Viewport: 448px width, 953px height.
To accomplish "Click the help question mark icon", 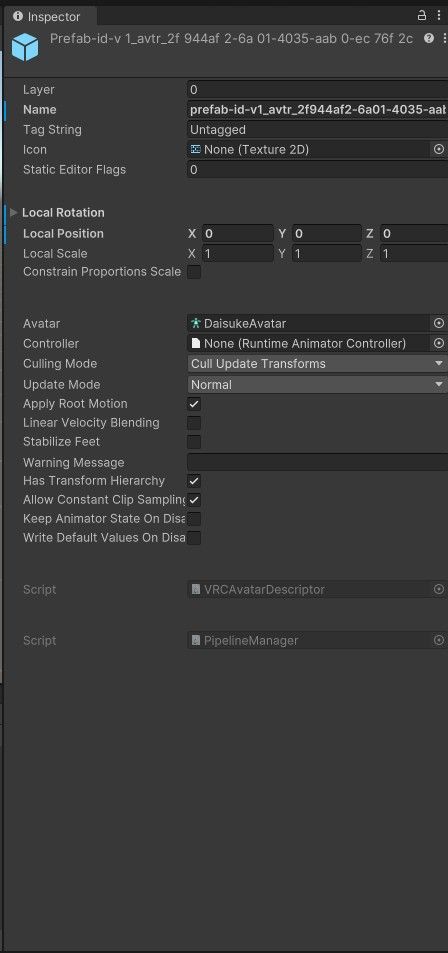I will (429, 39).
